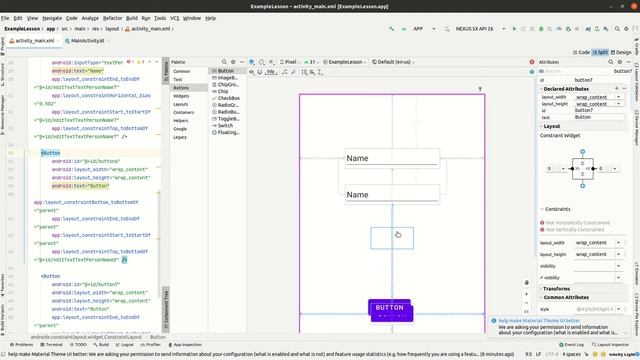This screenshot has width=640, height=360.
Task: Open API level 31 dropdown
Action: pyautogui.click(x=312, y=62)
